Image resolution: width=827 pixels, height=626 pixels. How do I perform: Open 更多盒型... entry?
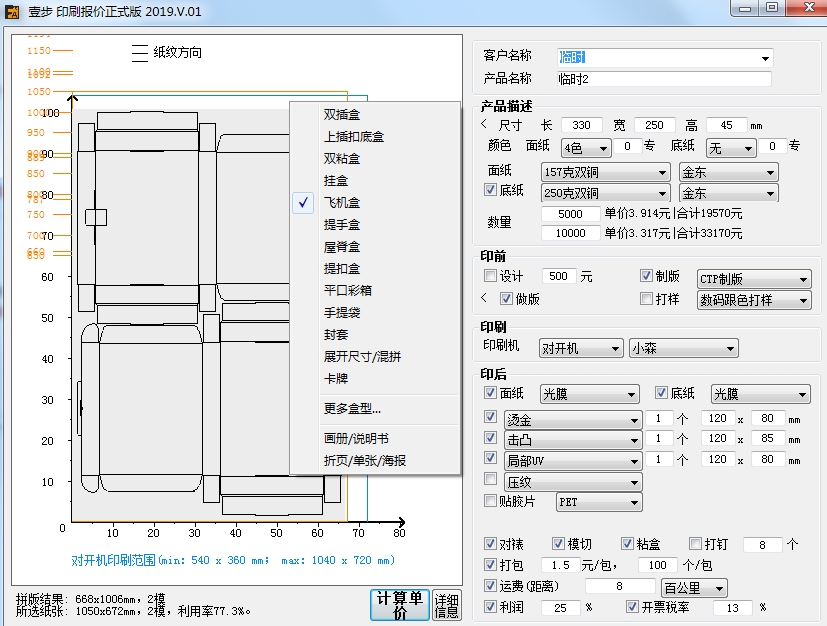click(x=352, y=409)
